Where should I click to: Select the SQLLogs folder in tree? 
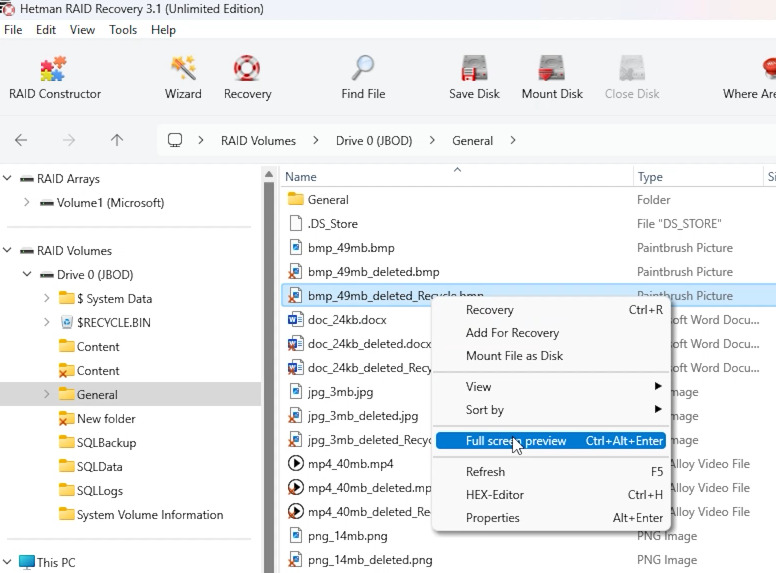point(99,490)
